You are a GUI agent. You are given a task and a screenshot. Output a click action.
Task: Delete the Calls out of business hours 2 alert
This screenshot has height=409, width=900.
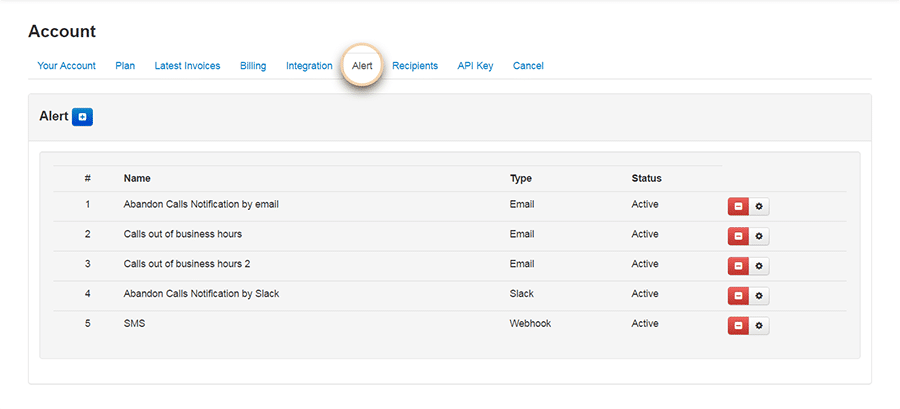(738, 266)
